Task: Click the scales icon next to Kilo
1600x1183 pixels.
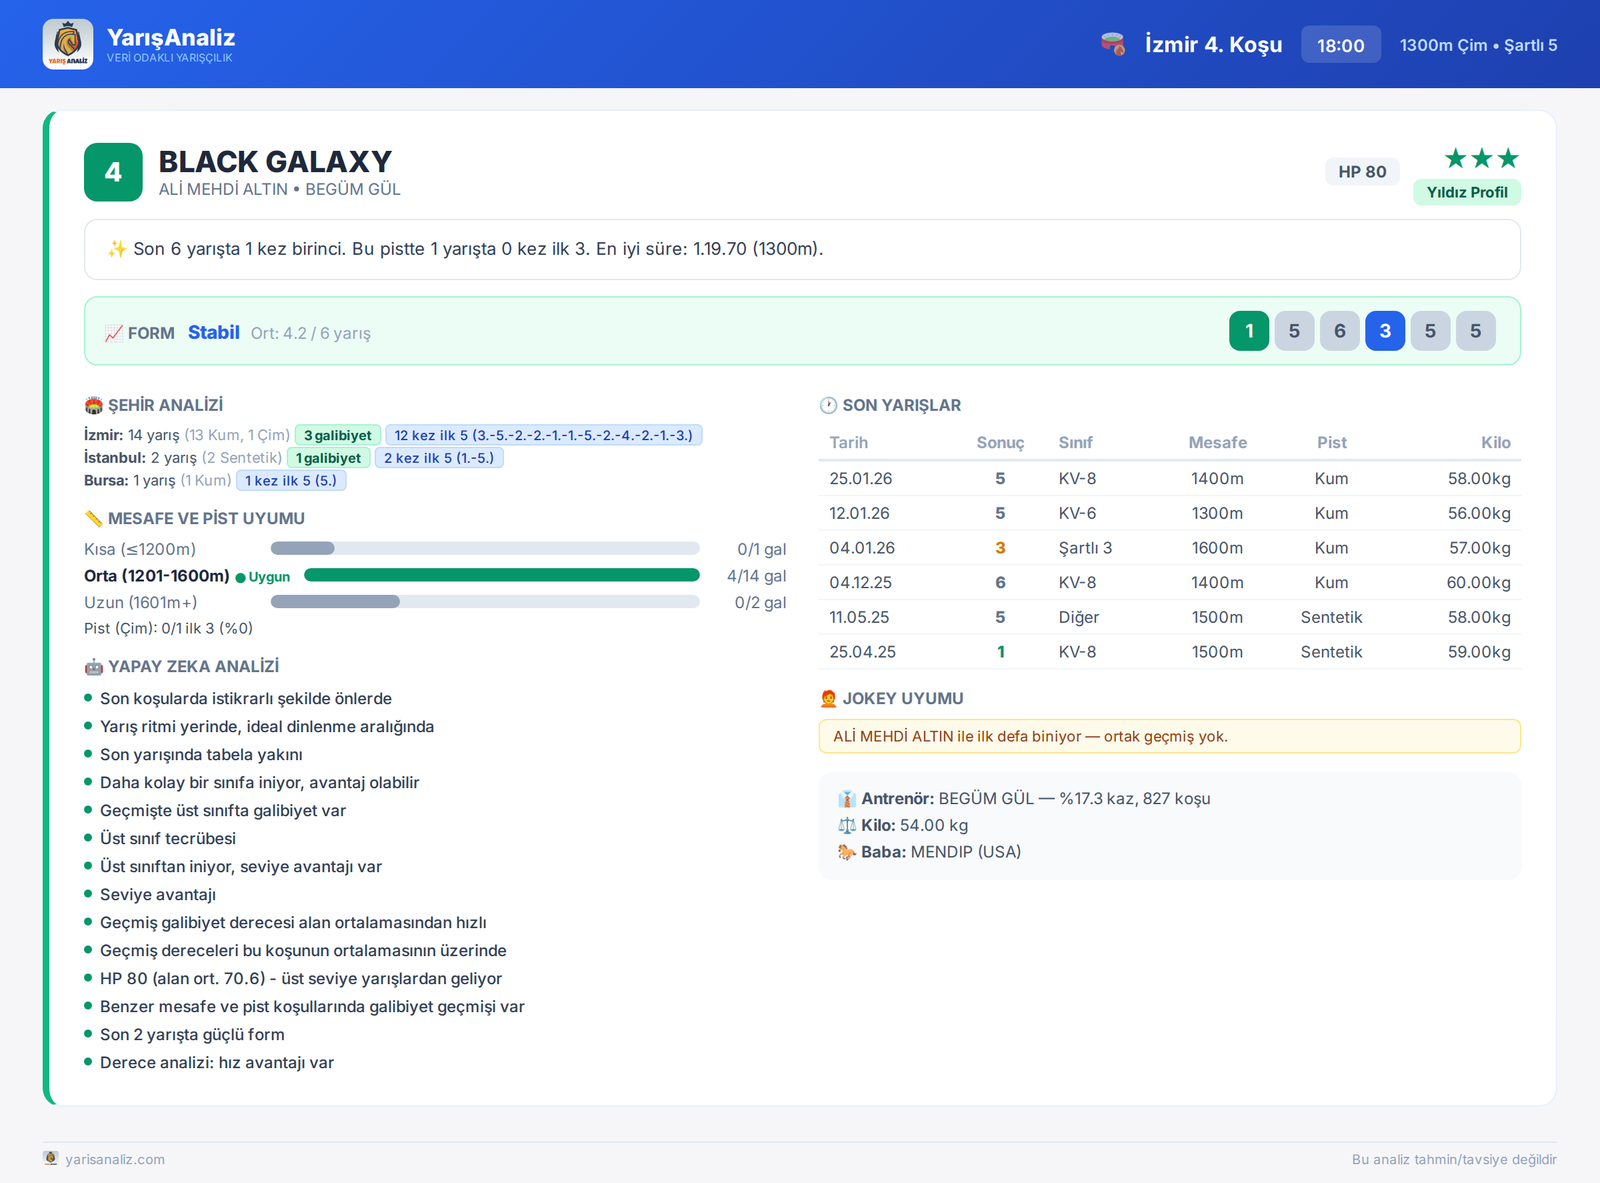Action: tap(847, 825)
